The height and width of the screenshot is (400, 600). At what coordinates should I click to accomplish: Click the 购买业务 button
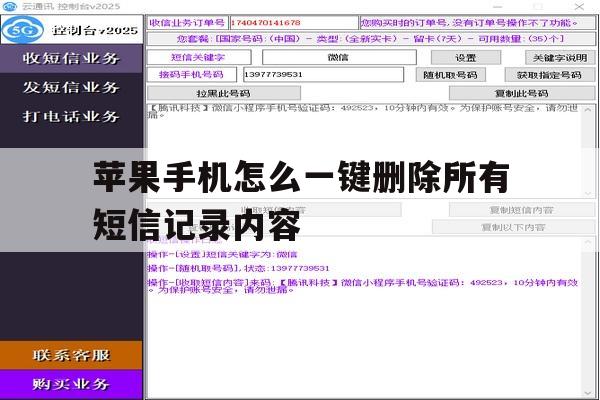coord(71,384)
